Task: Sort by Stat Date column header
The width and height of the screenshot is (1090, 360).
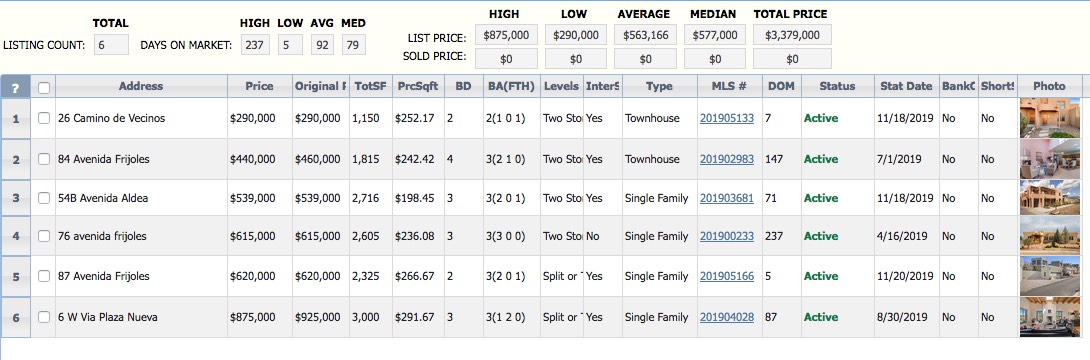Action: point(906,86)
